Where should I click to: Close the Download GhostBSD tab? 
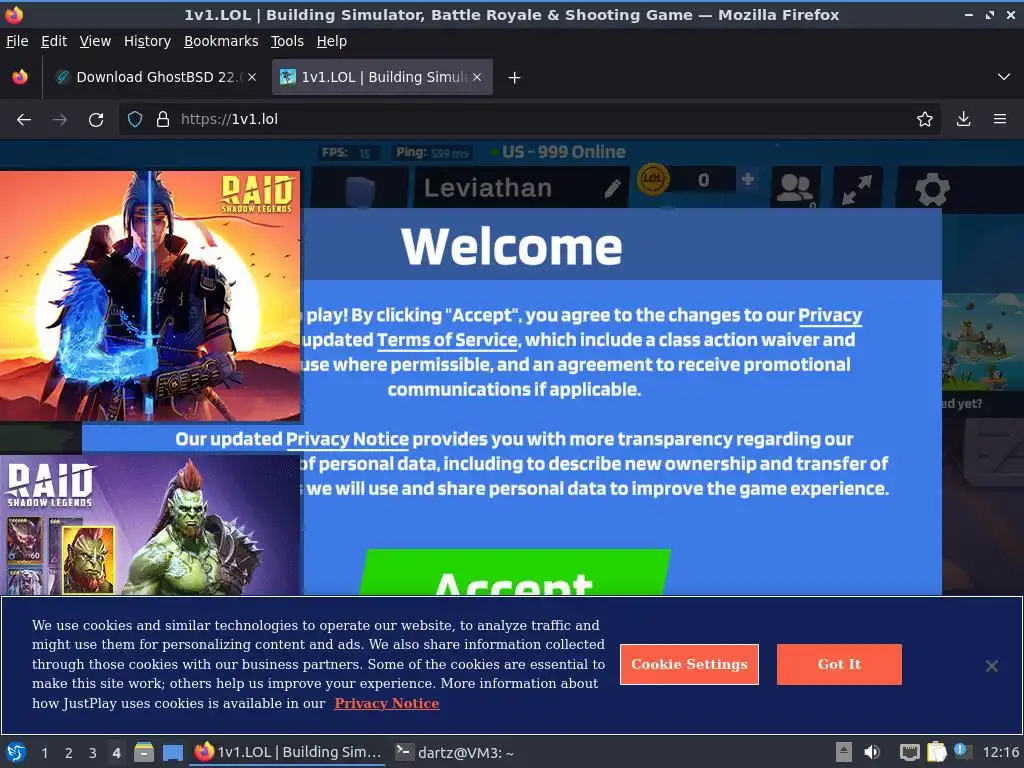tap(252, 77)
